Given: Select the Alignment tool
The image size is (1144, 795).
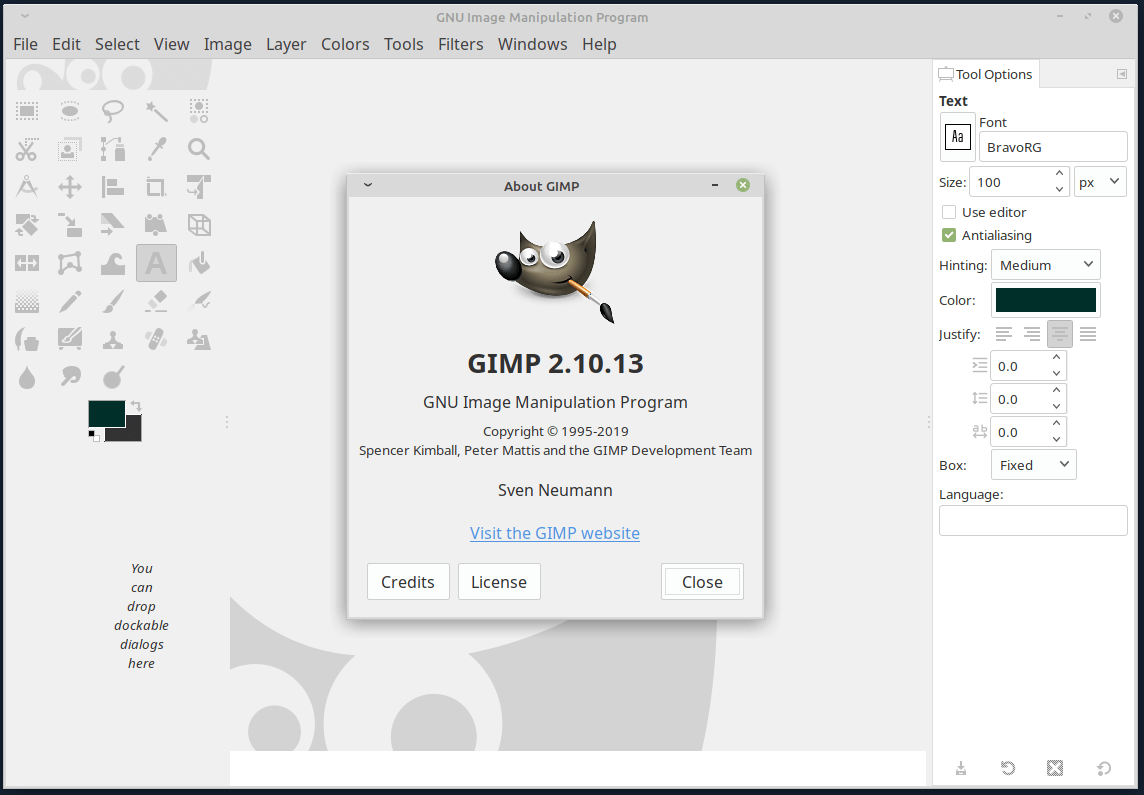Looking at the screenshot, I should click(113, 187).
